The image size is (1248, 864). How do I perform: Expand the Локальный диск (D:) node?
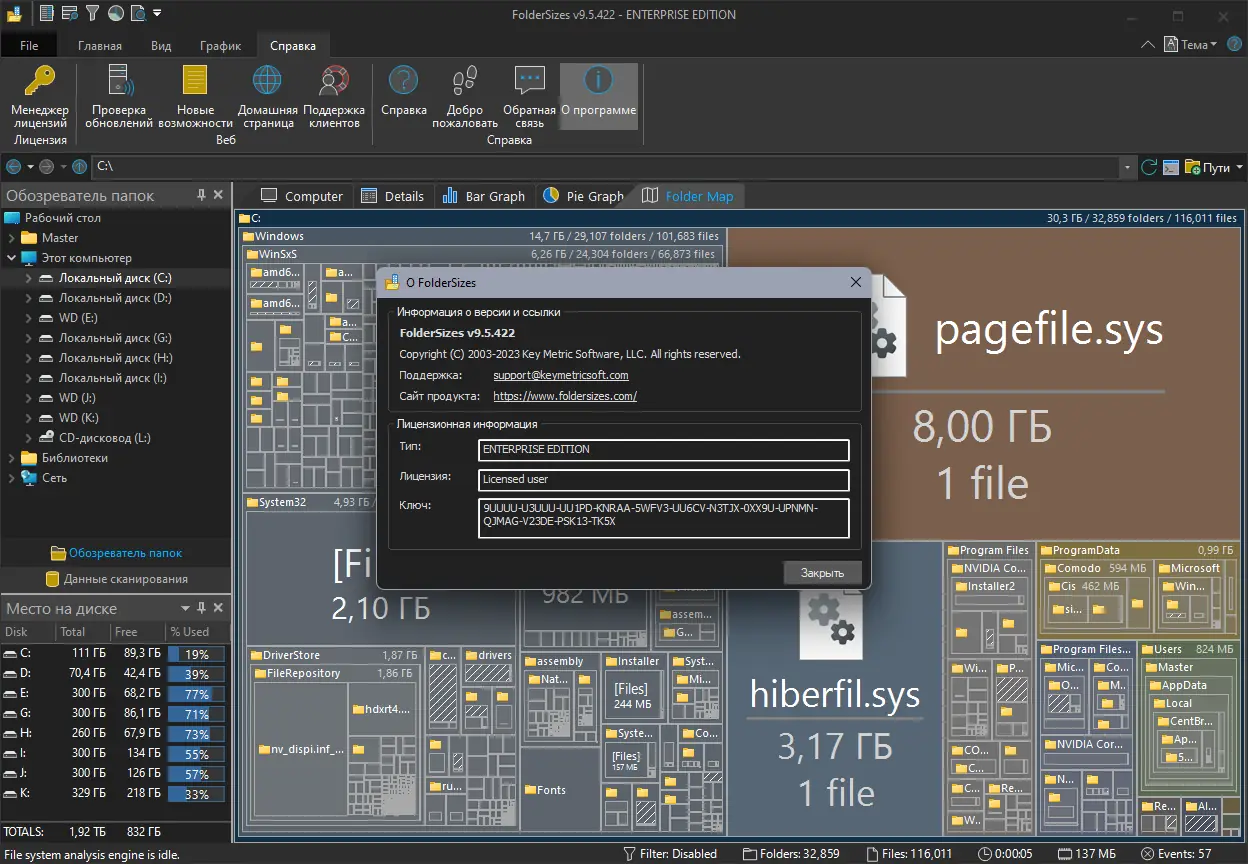tap(28, 298)
